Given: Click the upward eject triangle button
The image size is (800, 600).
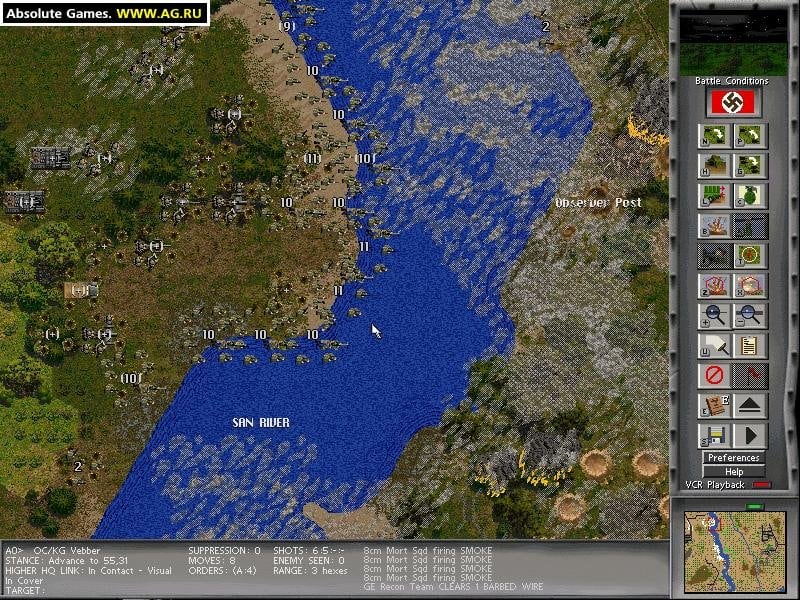Looking at the screenshot, I should click(x=750, y=406).
